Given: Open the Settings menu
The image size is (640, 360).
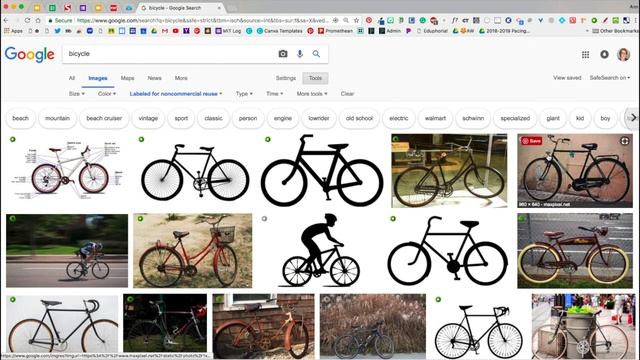Looking at the screenshot, I should pos(286,78).
